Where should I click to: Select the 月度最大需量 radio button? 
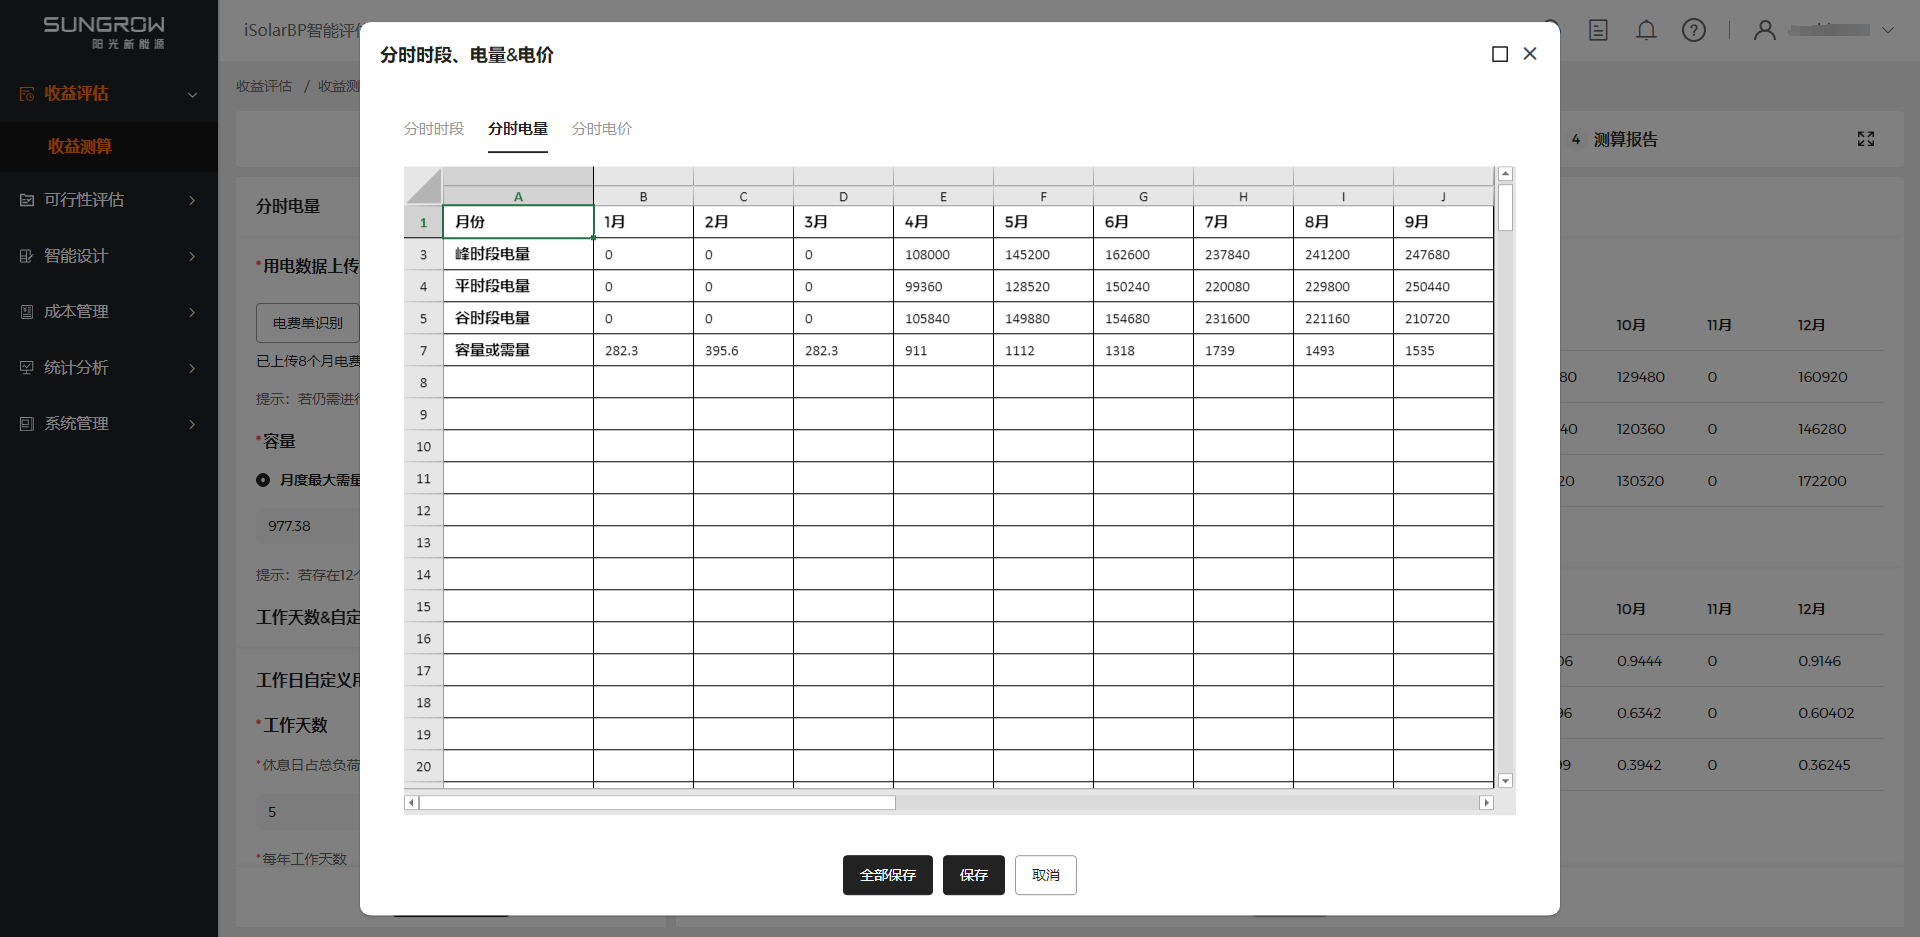pos(263,480)
